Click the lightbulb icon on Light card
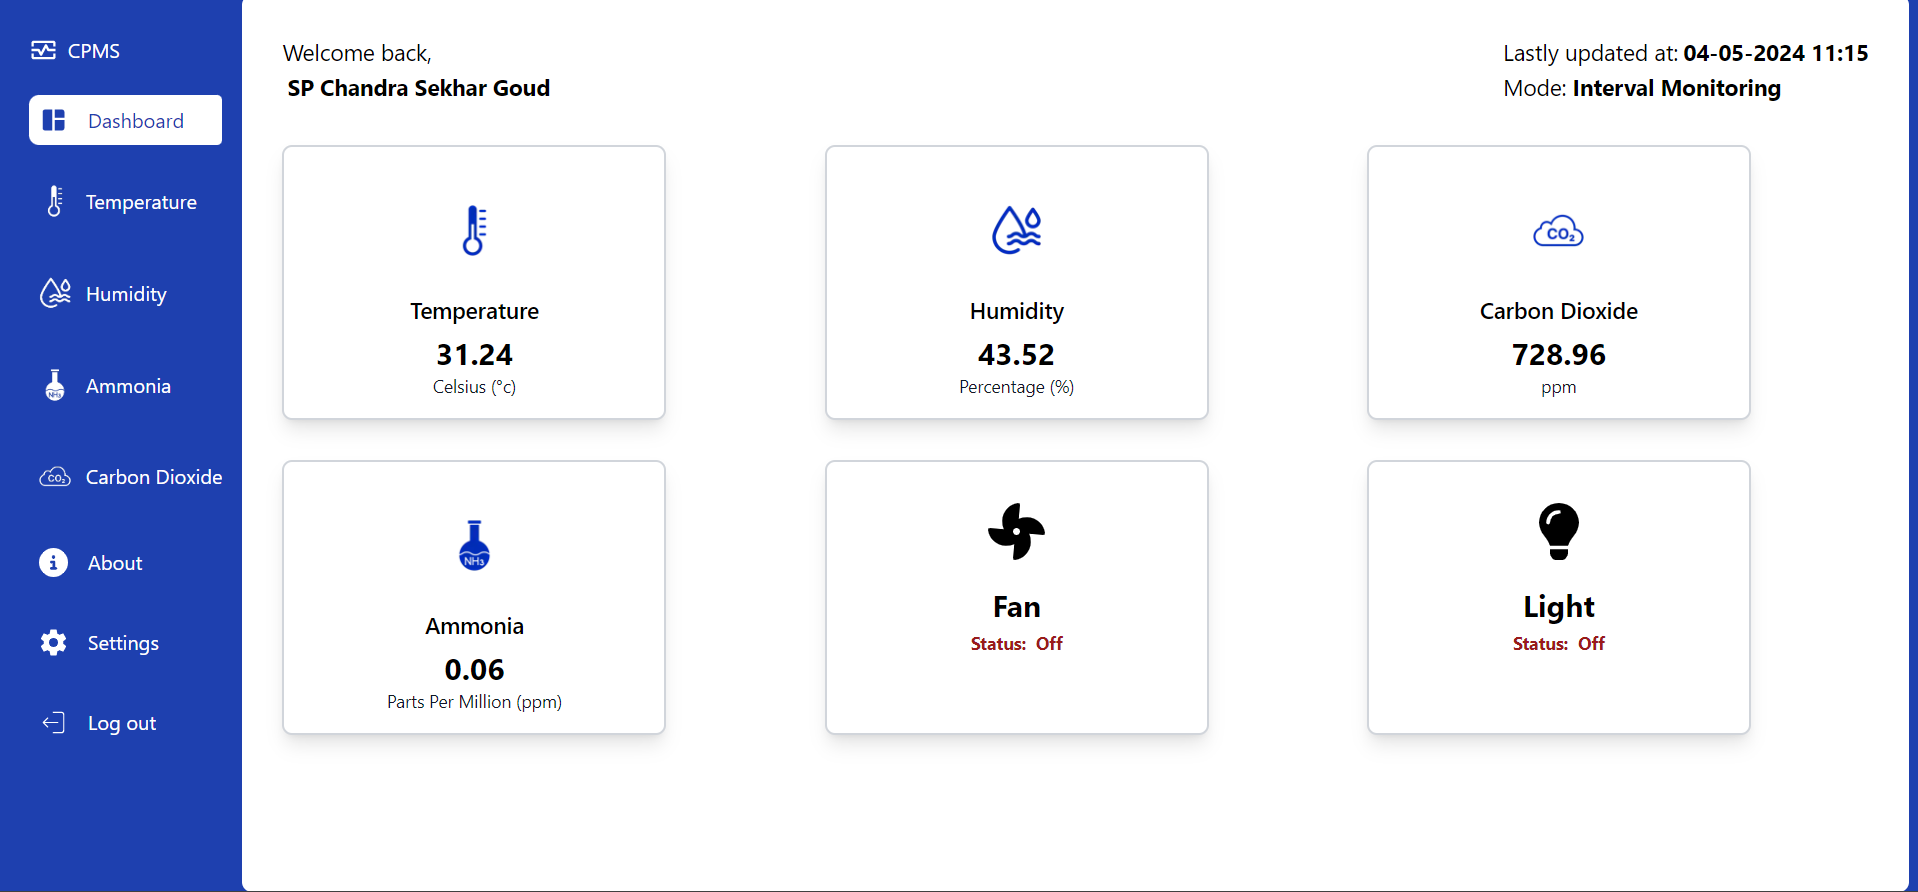Screen dimensions: 1918x892 coord(1558,531)
